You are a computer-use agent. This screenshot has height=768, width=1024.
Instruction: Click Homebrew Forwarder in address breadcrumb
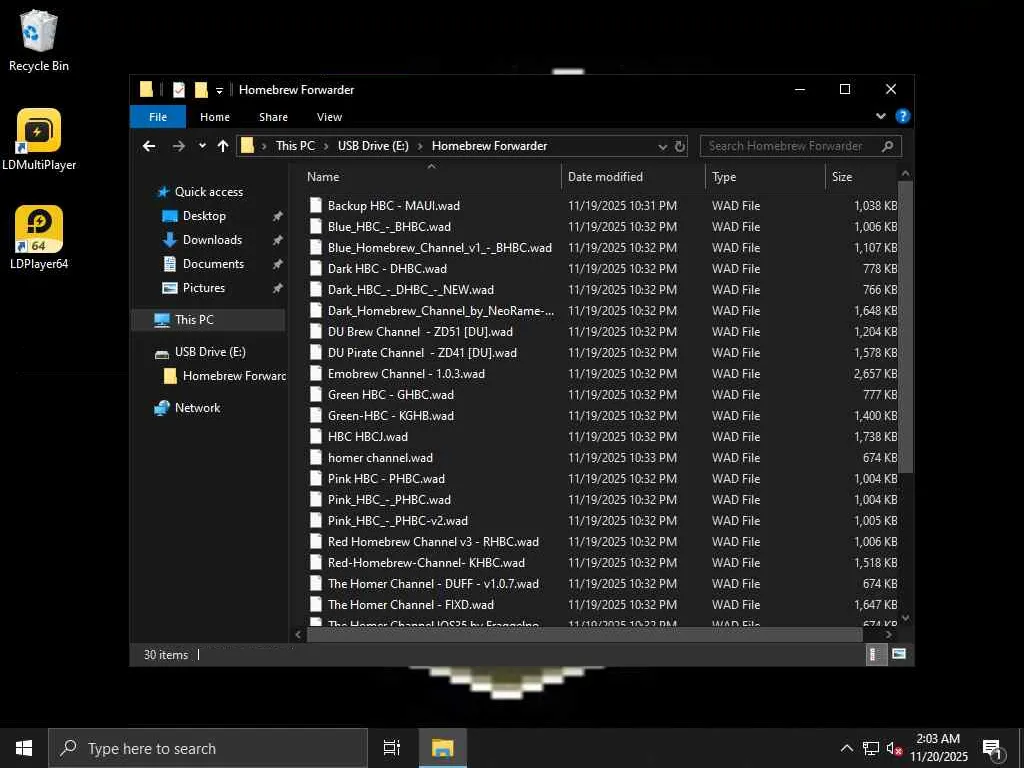click(x=489, y=146)
